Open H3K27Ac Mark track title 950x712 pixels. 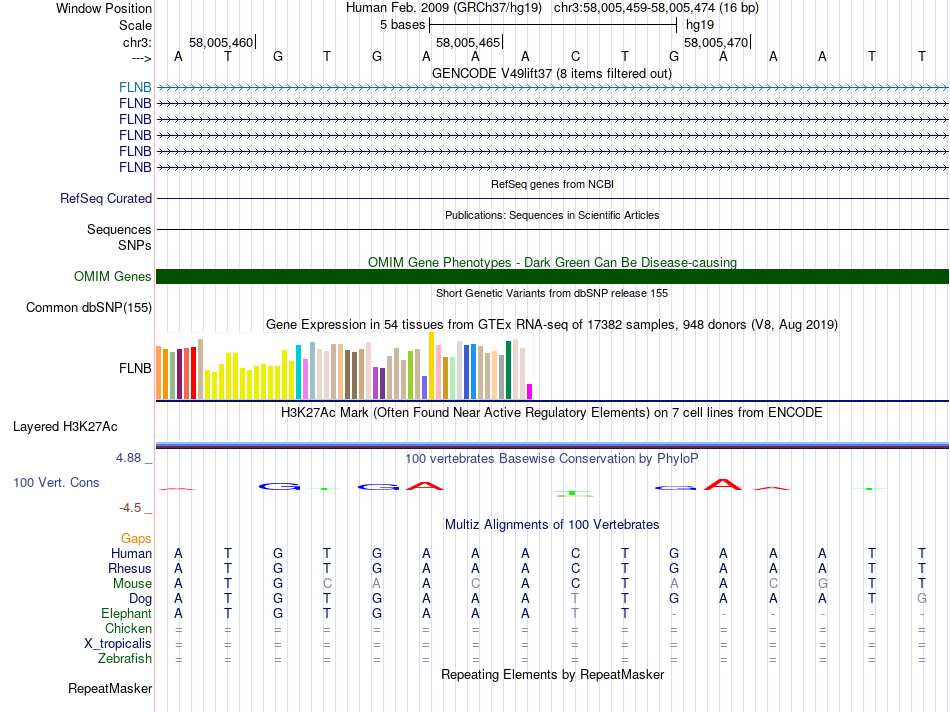point(552,413)
